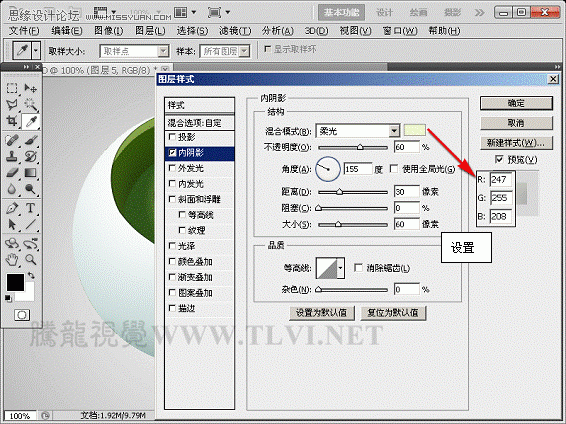Uncheck the 内阴影 inner shadow checkbox
The height and width of the screenshot is (424, 566).
(173, 153)
